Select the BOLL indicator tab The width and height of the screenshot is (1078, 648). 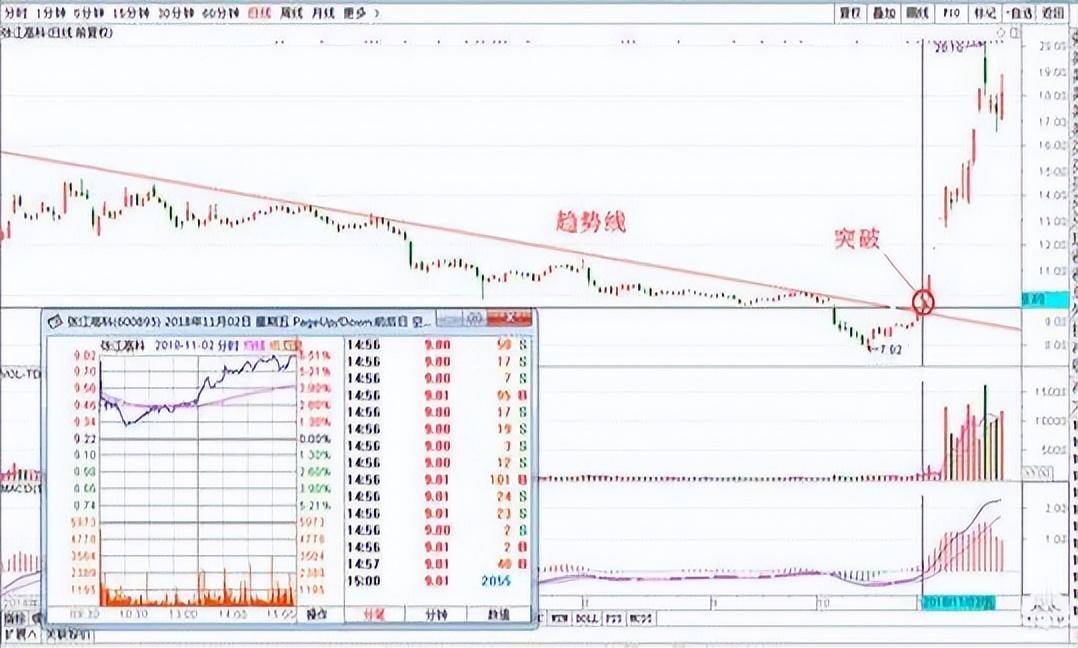586,619
